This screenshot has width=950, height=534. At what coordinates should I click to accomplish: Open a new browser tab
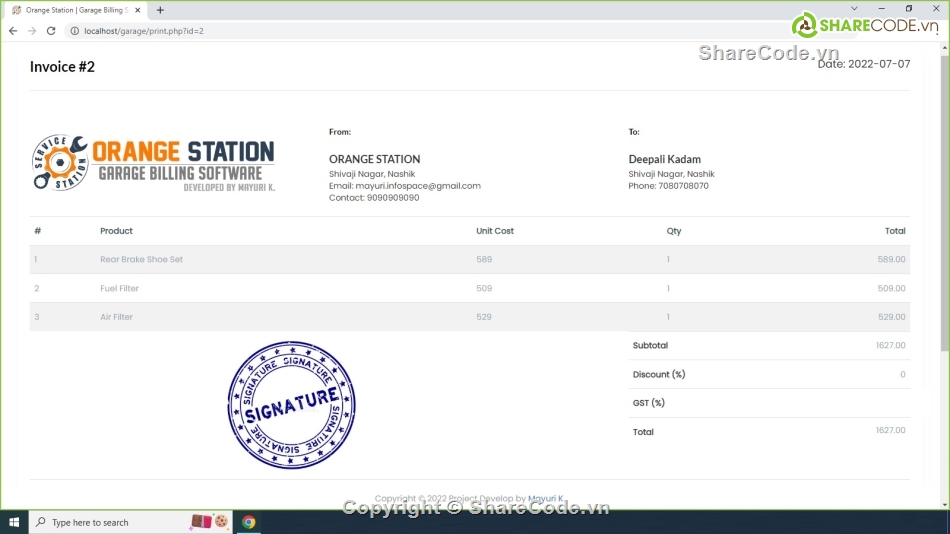(160, 10)
